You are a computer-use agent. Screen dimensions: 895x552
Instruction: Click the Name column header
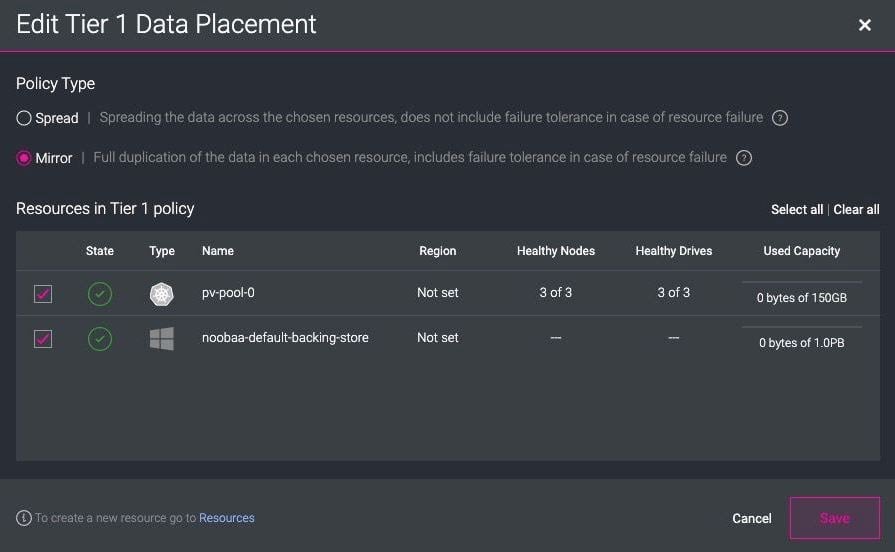(218, 251)
